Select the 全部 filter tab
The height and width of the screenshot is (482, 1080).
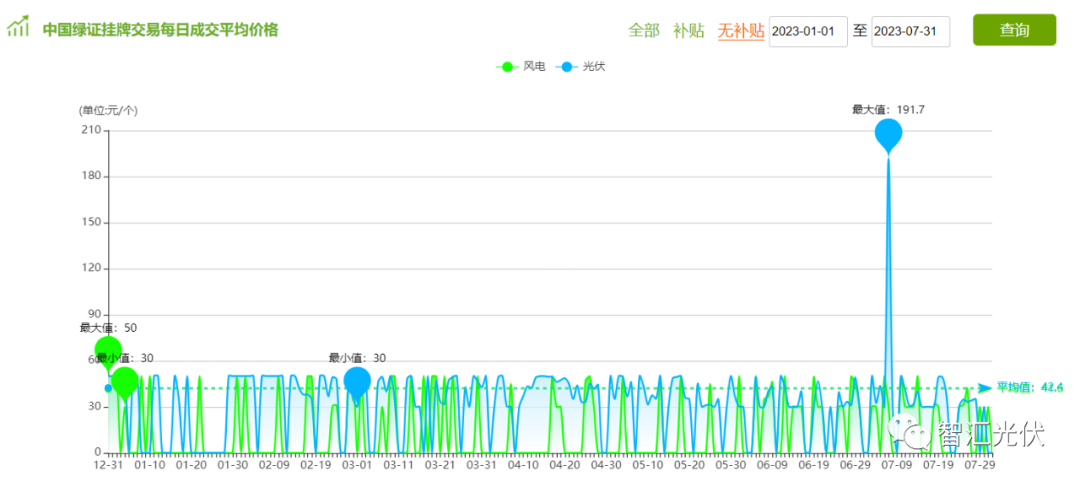click(x=644, y=31)
